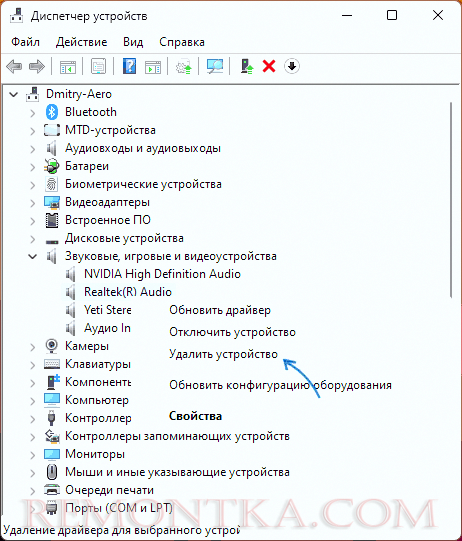Select the NVIDIA High Definition Audio device
Image resolution: width=462 pixels, height=541 pixels.
click(x=162, y=274)
